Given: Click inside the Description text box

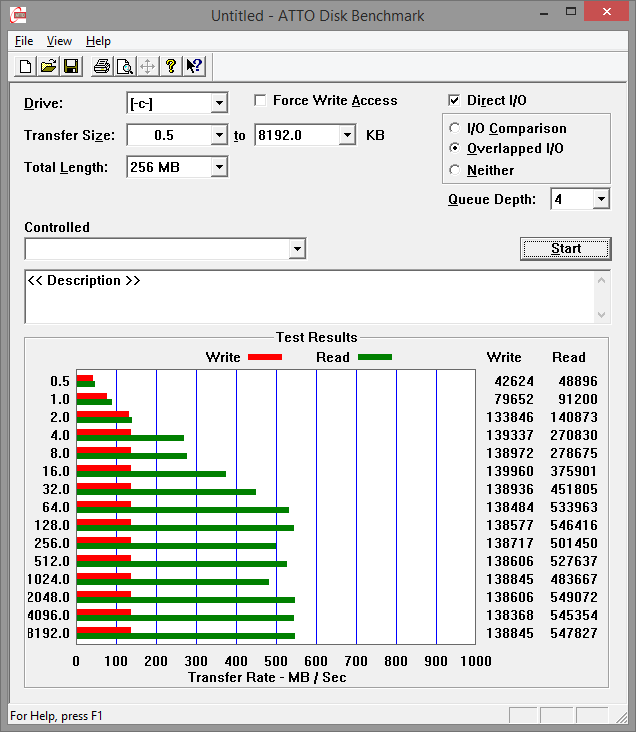Looking at the screenshot, I should [x=309, y=296].
